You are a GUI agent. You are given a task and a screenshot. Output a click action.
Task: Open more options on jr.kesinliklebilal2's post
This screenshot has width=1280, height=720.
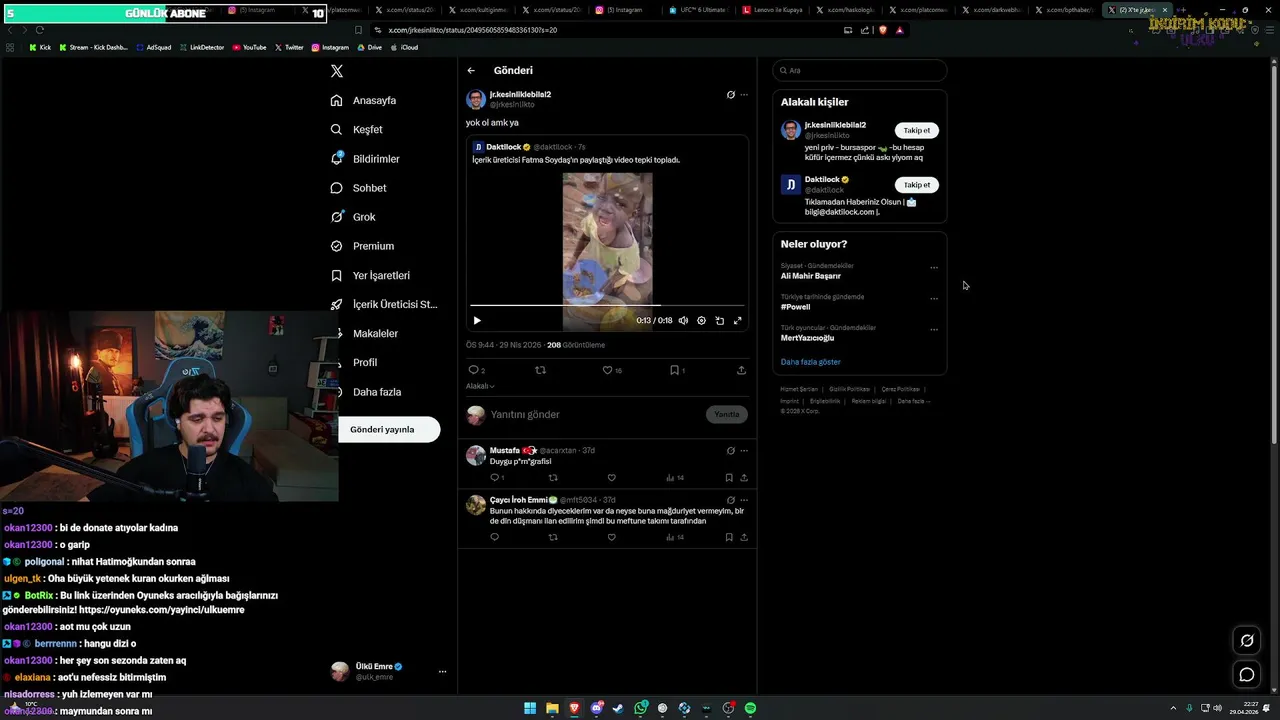pos(744,95)
